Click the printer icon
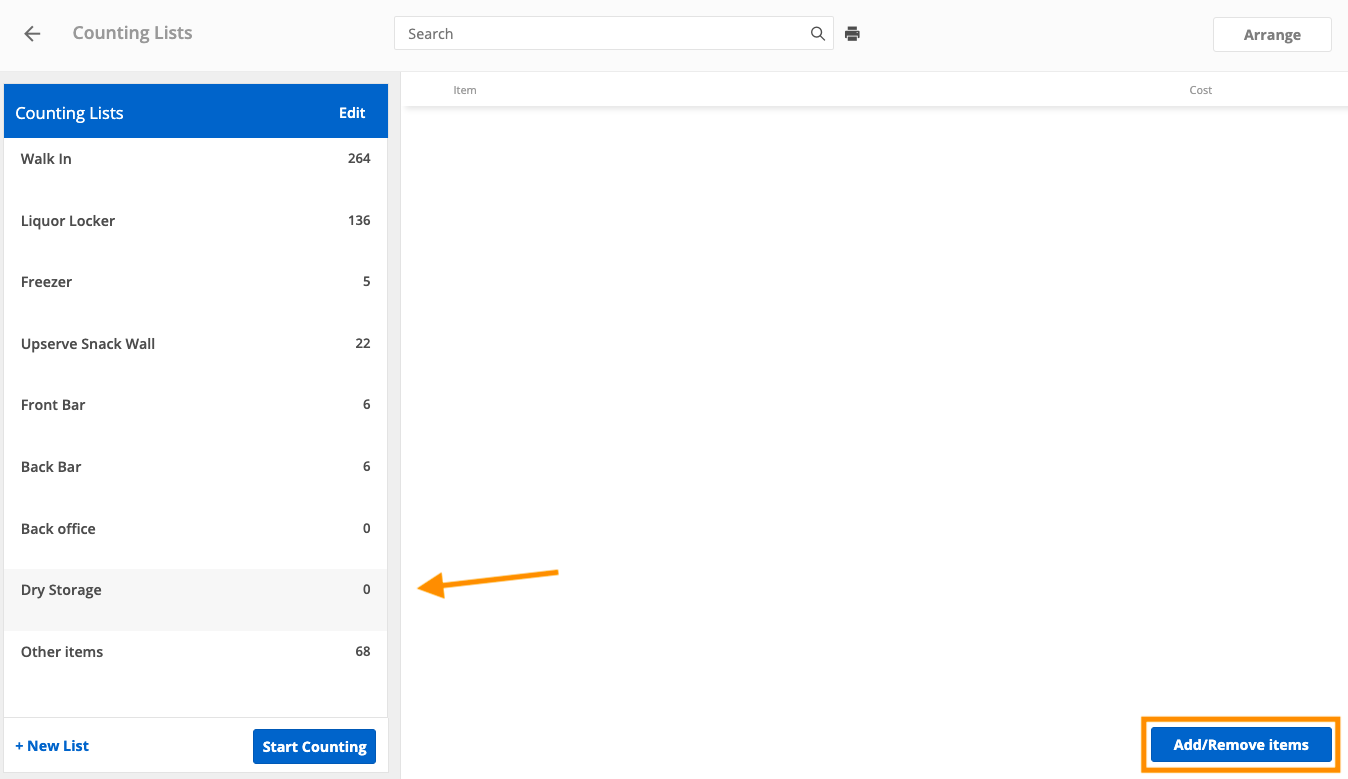Viewport: 1348px width, 779px height. tap(852, 34)
